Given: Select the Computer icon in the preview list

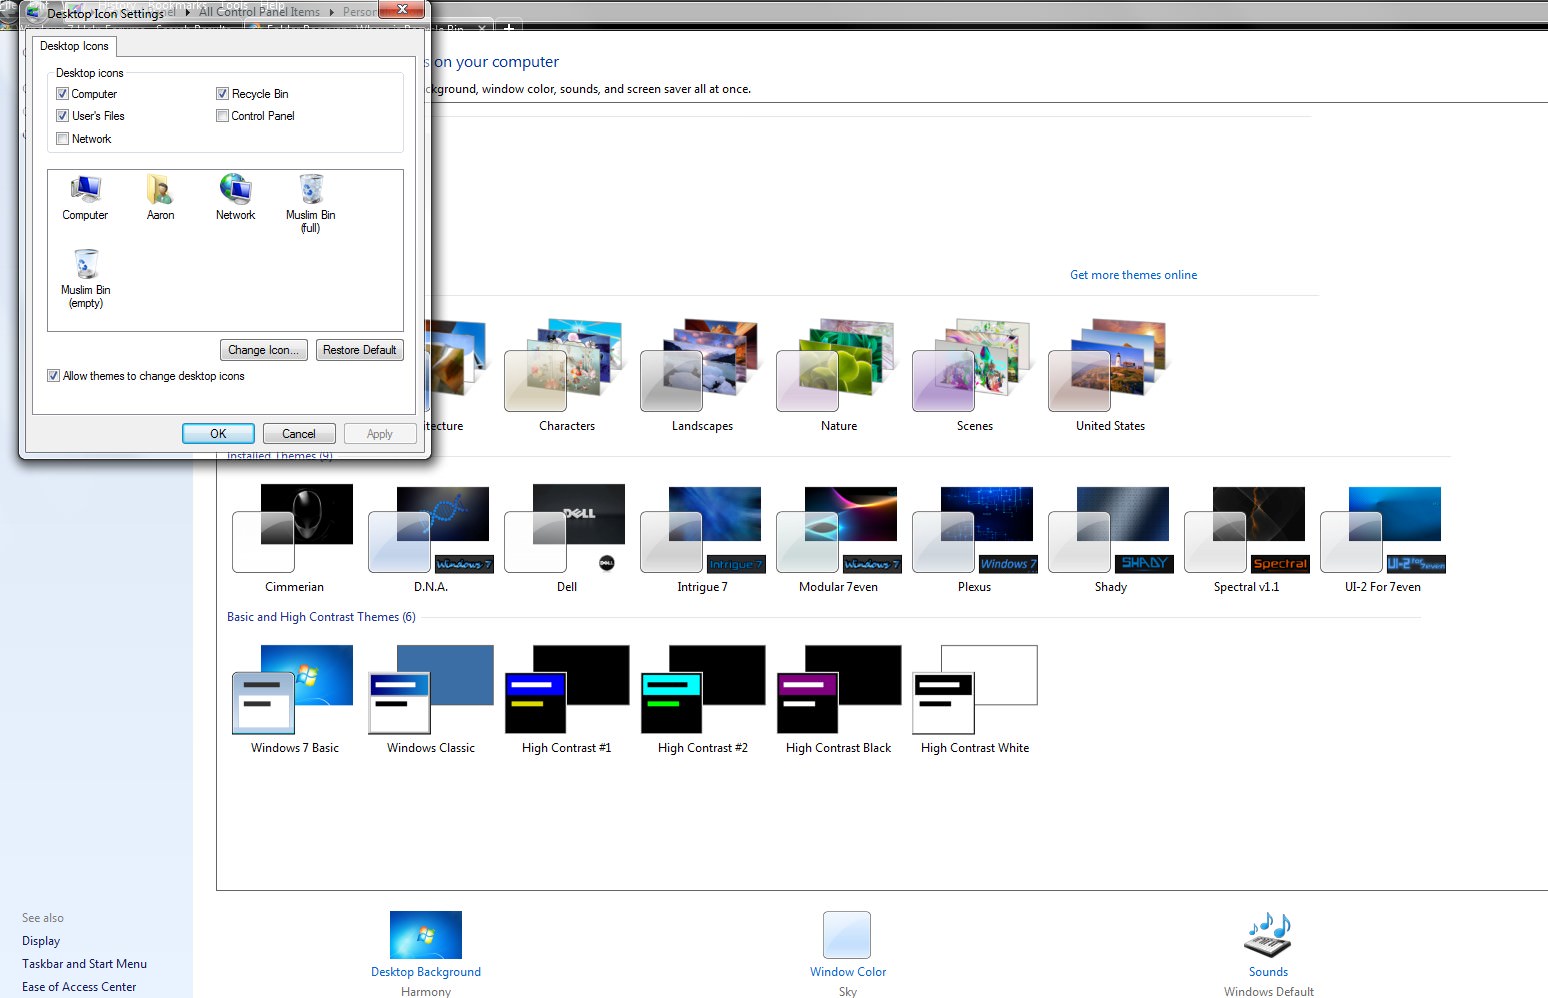Looking at the screenshot, I should click(85, 197).
